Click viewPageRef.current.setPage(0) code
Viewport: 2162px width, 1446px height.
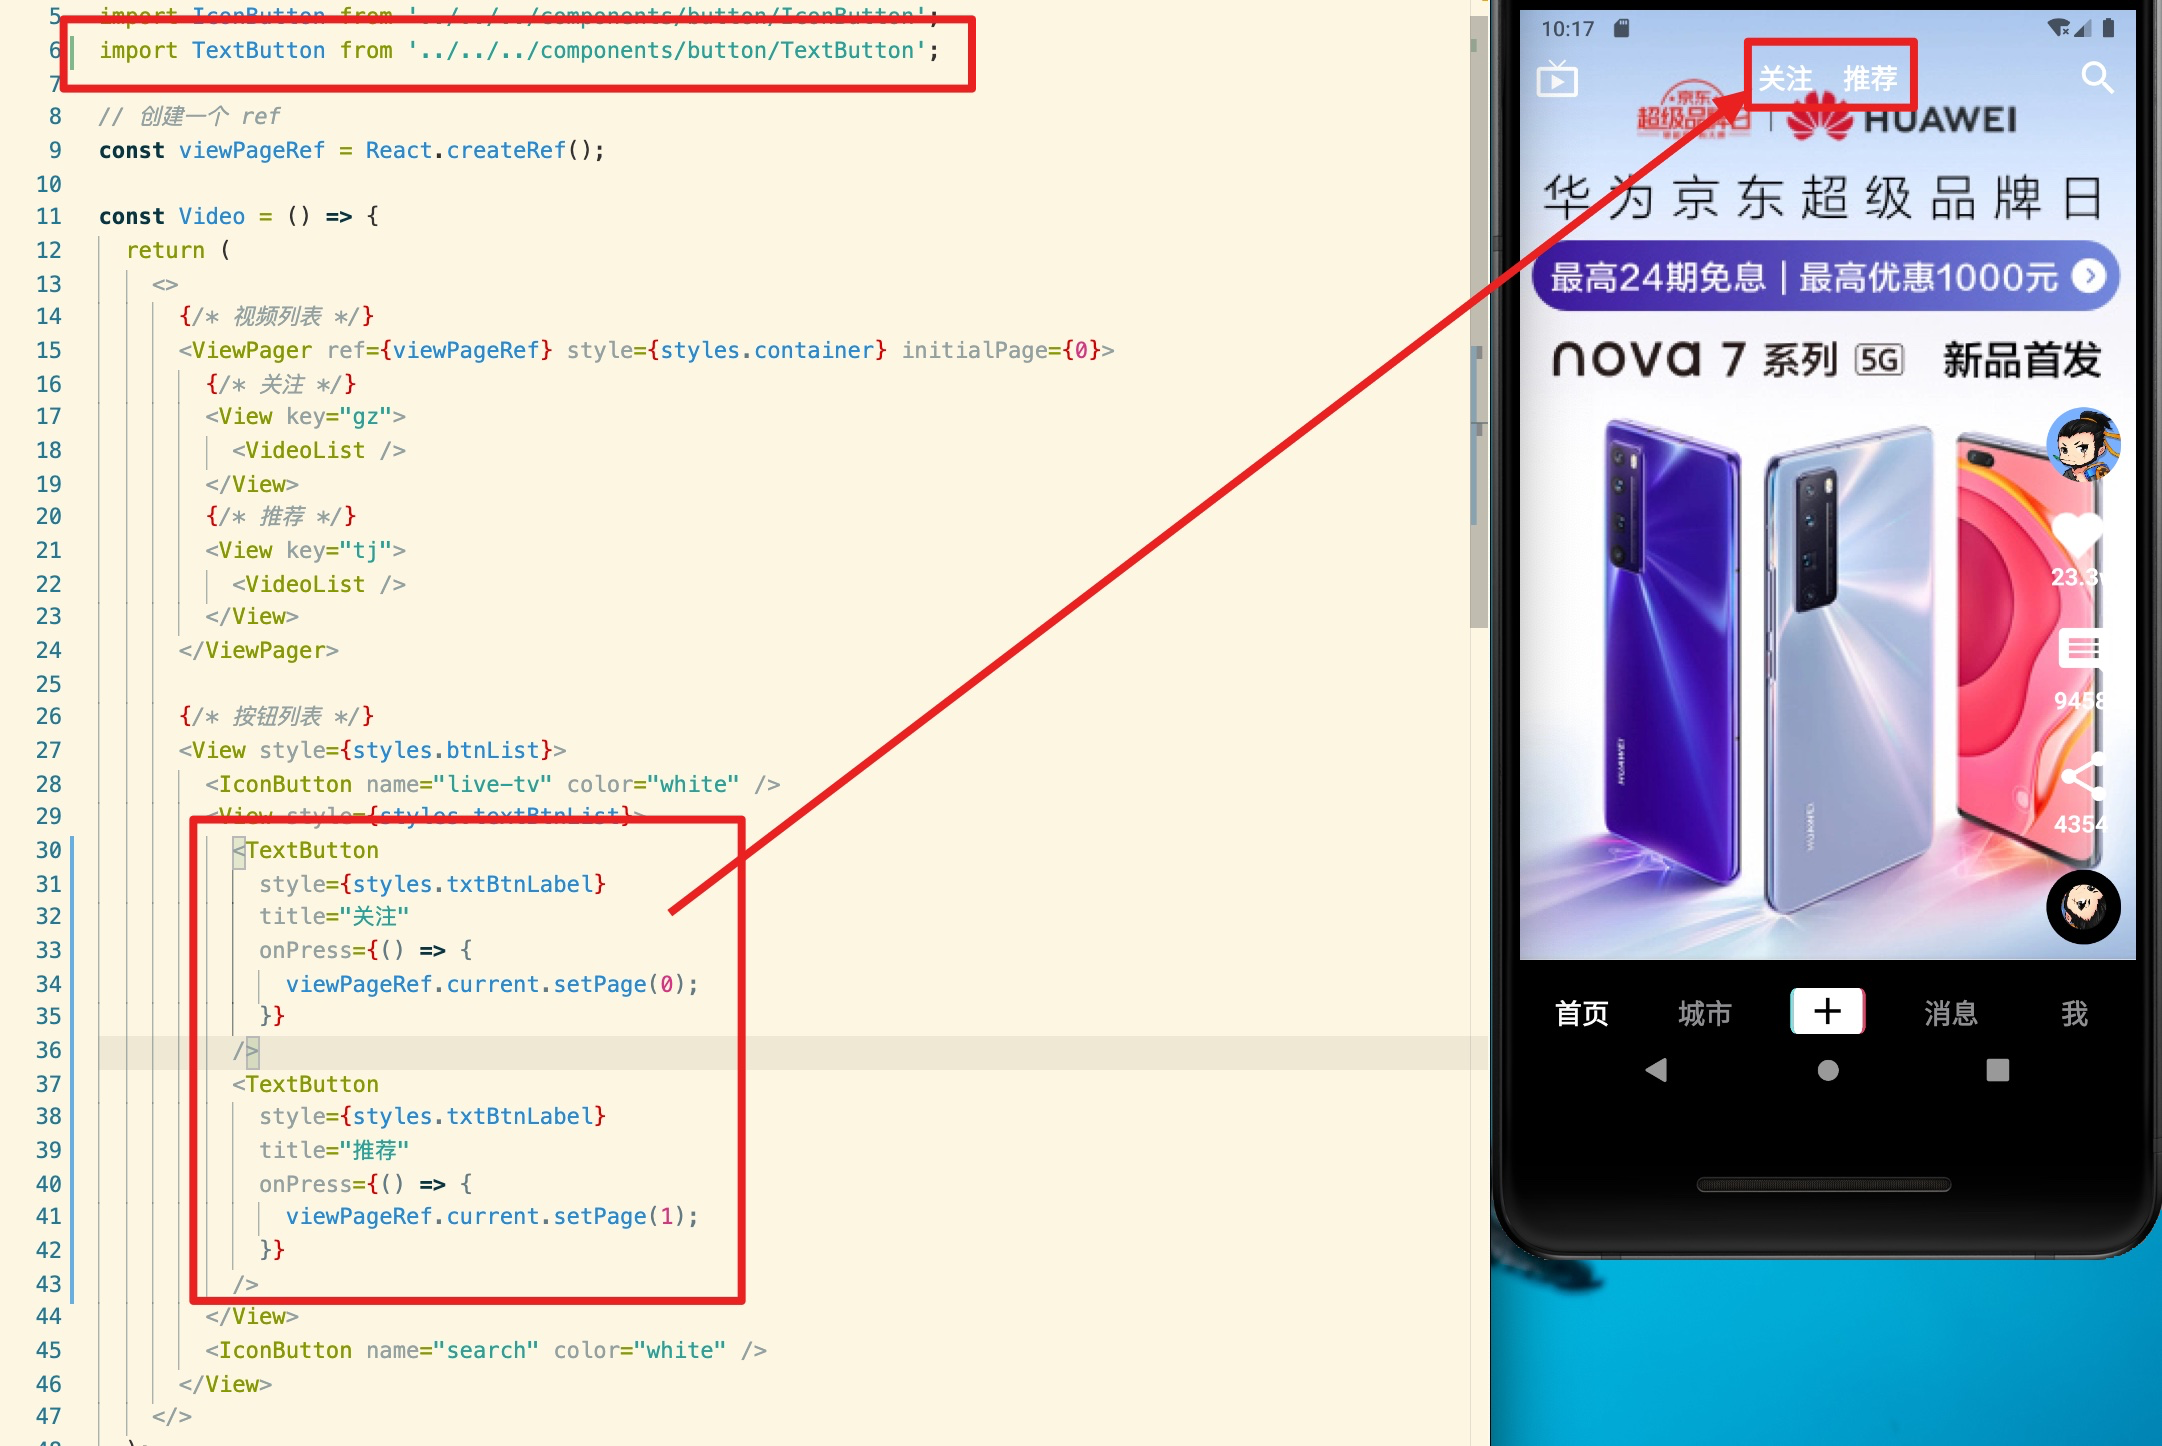[x=492, y=984]
